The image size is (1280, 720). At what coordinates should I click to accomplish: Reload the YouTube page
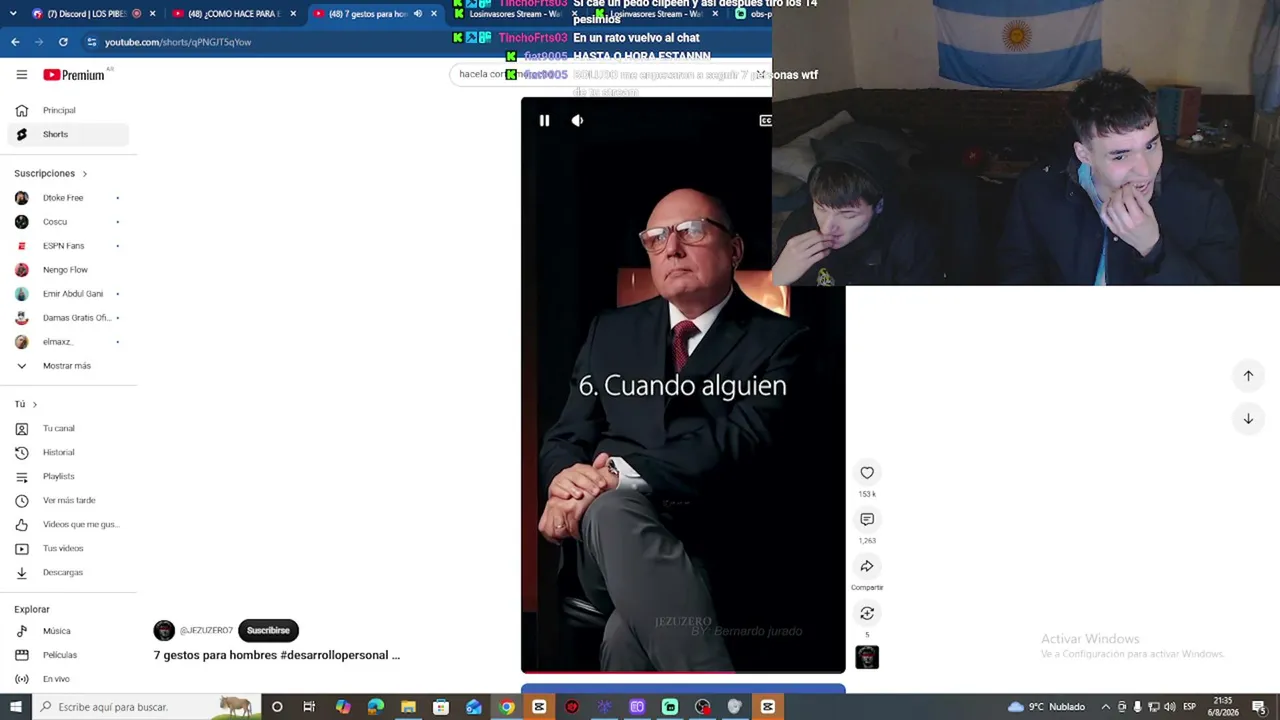pos(63,42)
